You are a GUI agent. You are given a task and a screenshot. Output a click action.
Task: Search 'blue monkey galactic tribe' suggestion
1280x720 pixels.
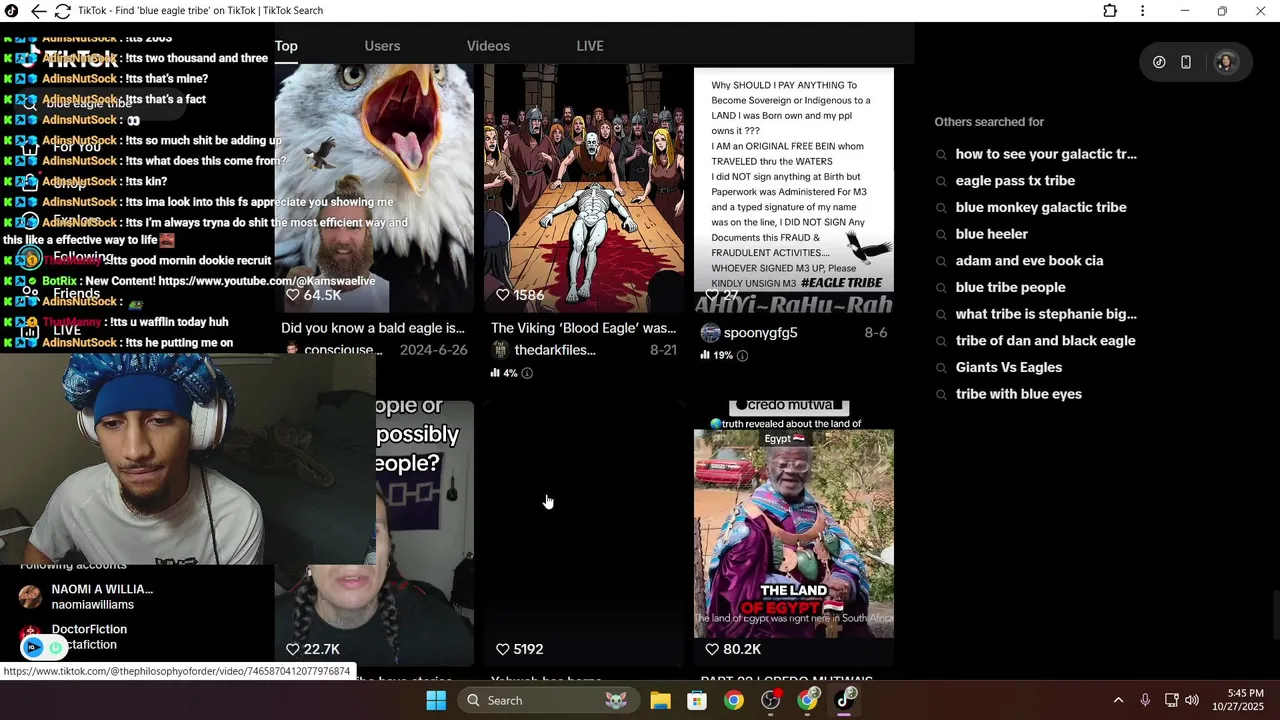tap(1041, 207)
